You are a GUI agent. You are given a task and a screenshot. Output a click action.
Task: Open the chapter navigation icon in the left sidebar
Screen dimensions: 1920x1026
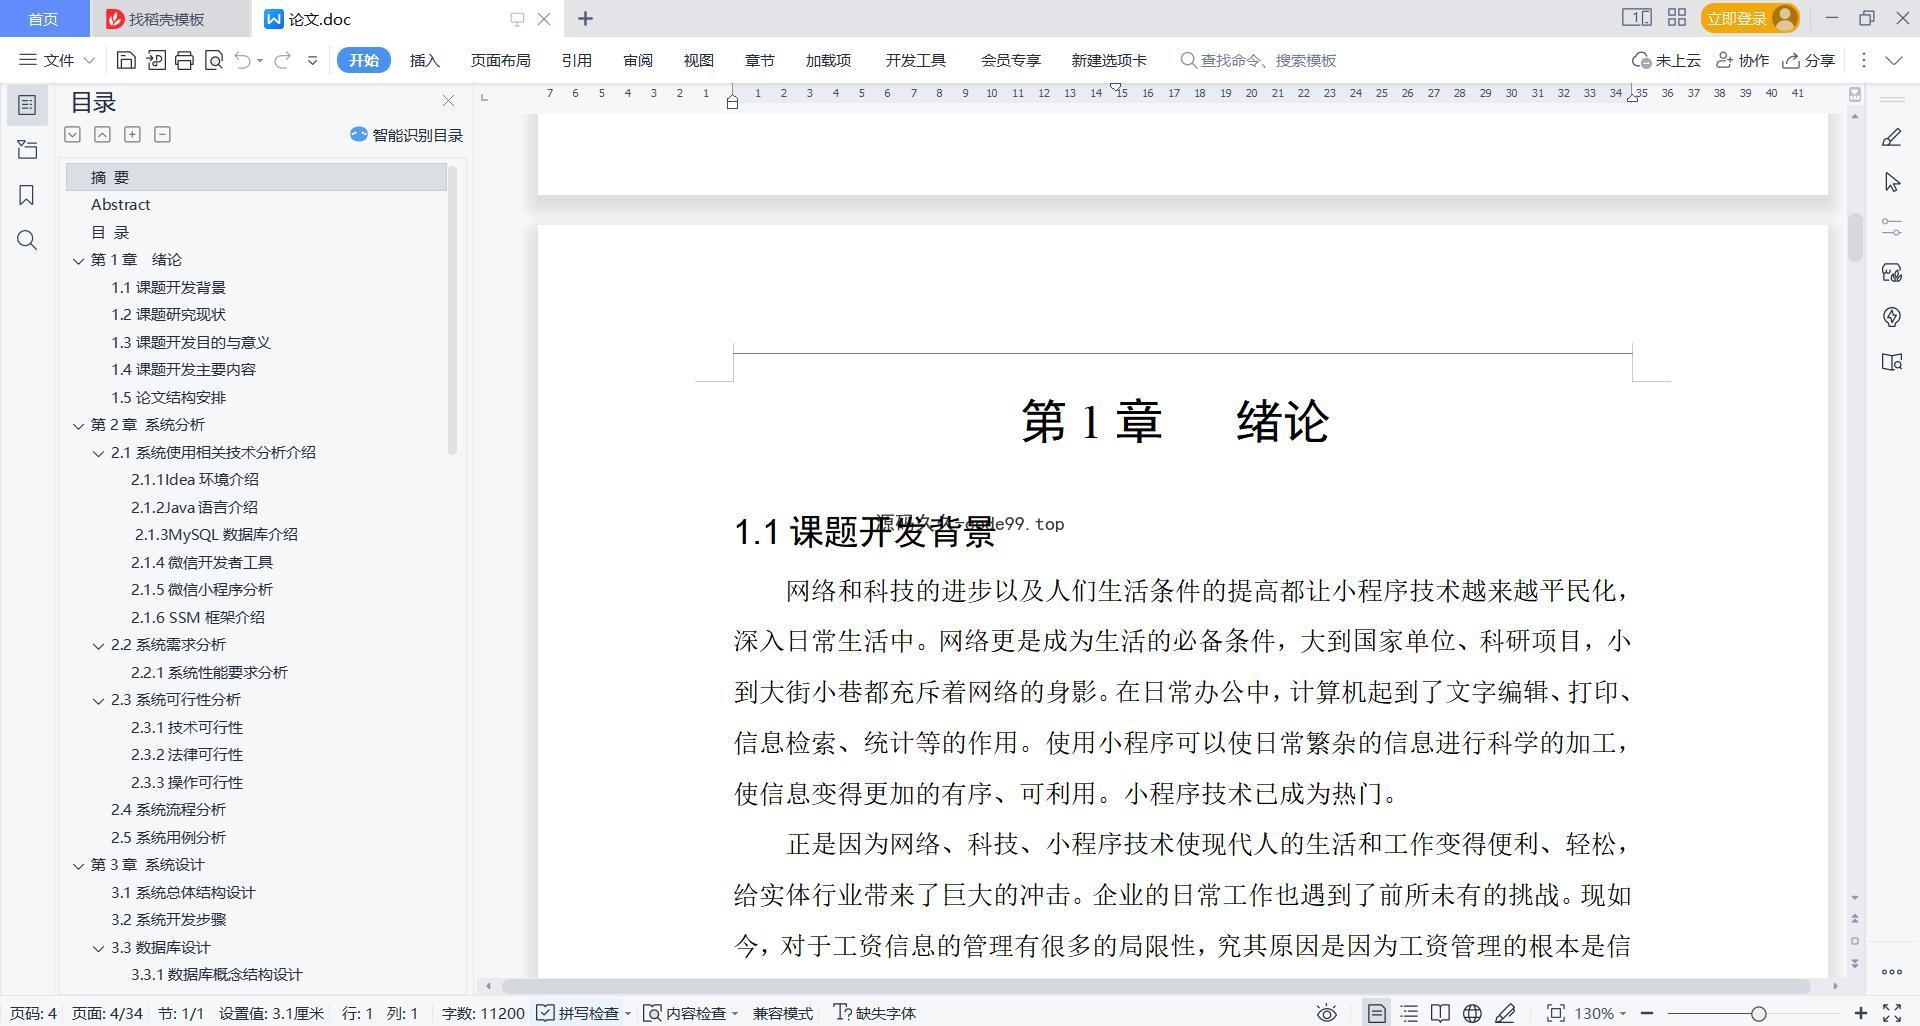[x=27, y=150]
